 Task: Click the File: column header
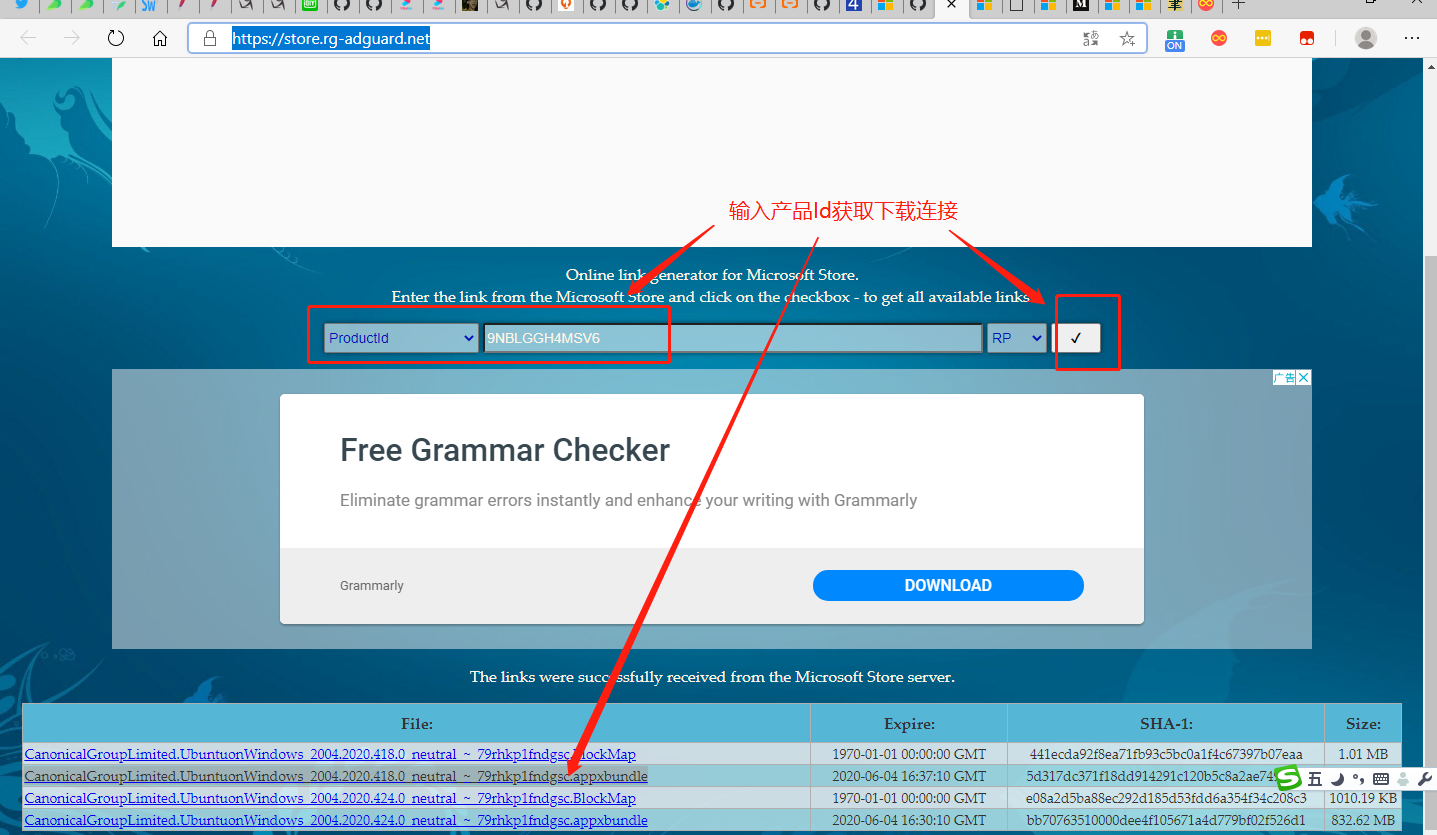point(416,723)
